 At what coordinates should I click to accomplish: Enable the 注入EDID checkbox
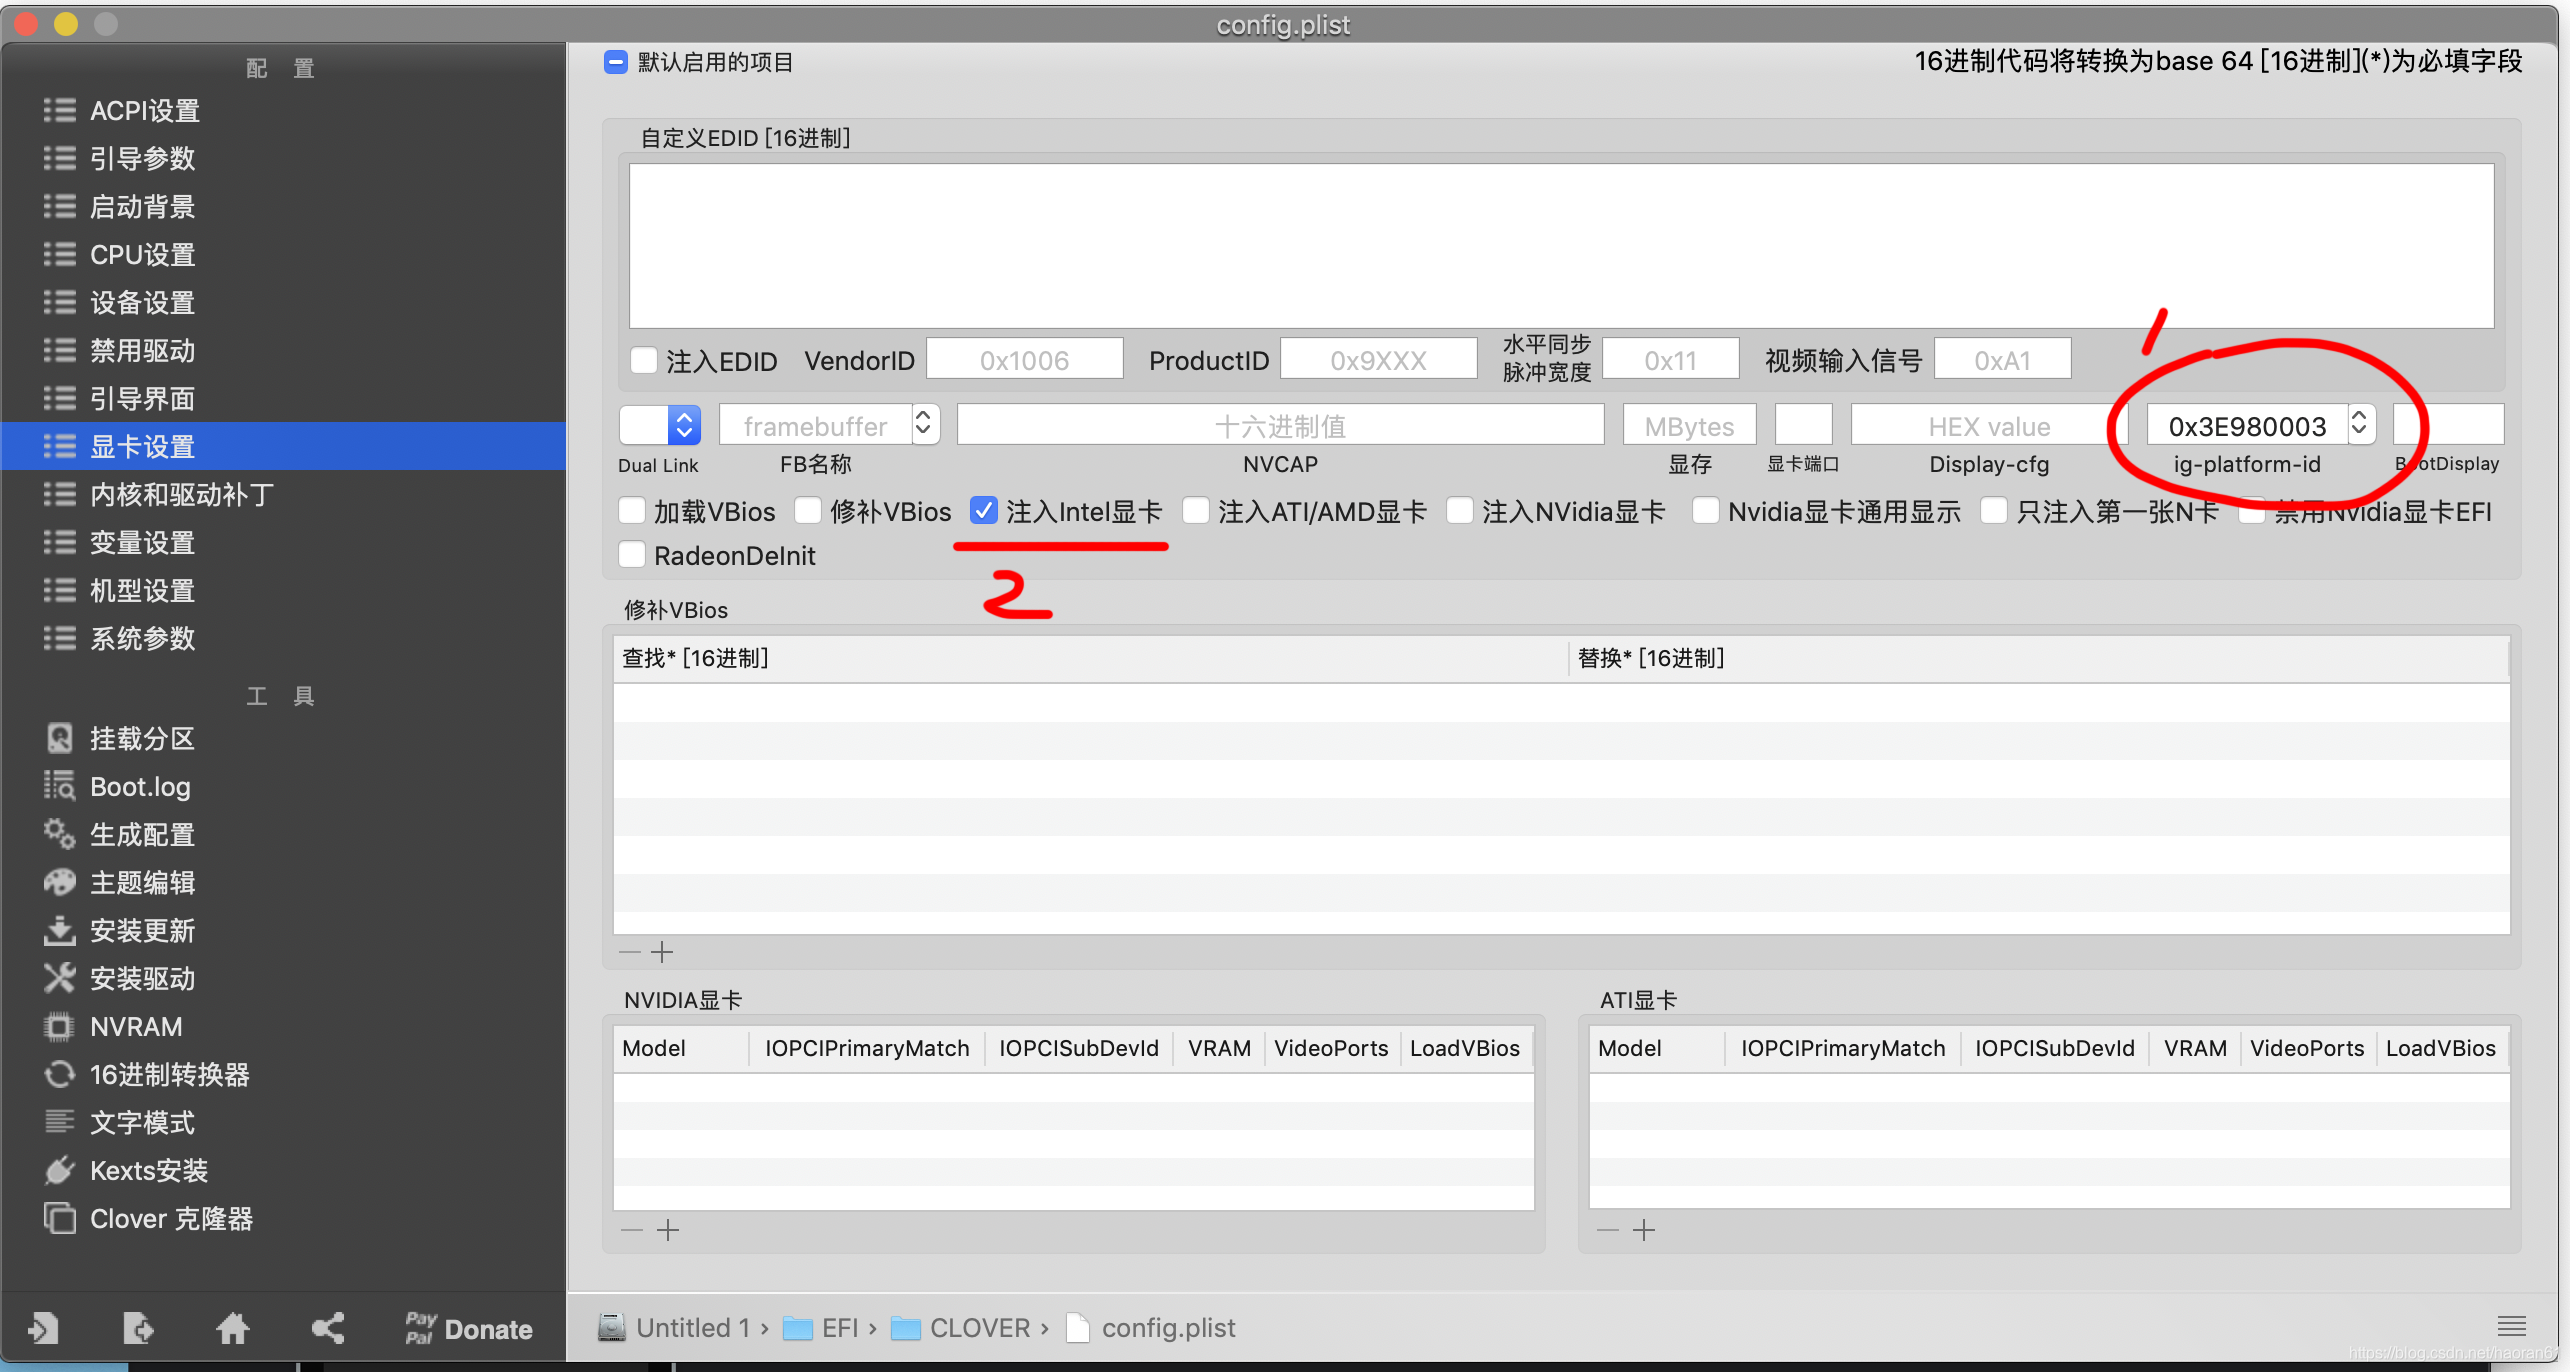[x=644, y=360]
